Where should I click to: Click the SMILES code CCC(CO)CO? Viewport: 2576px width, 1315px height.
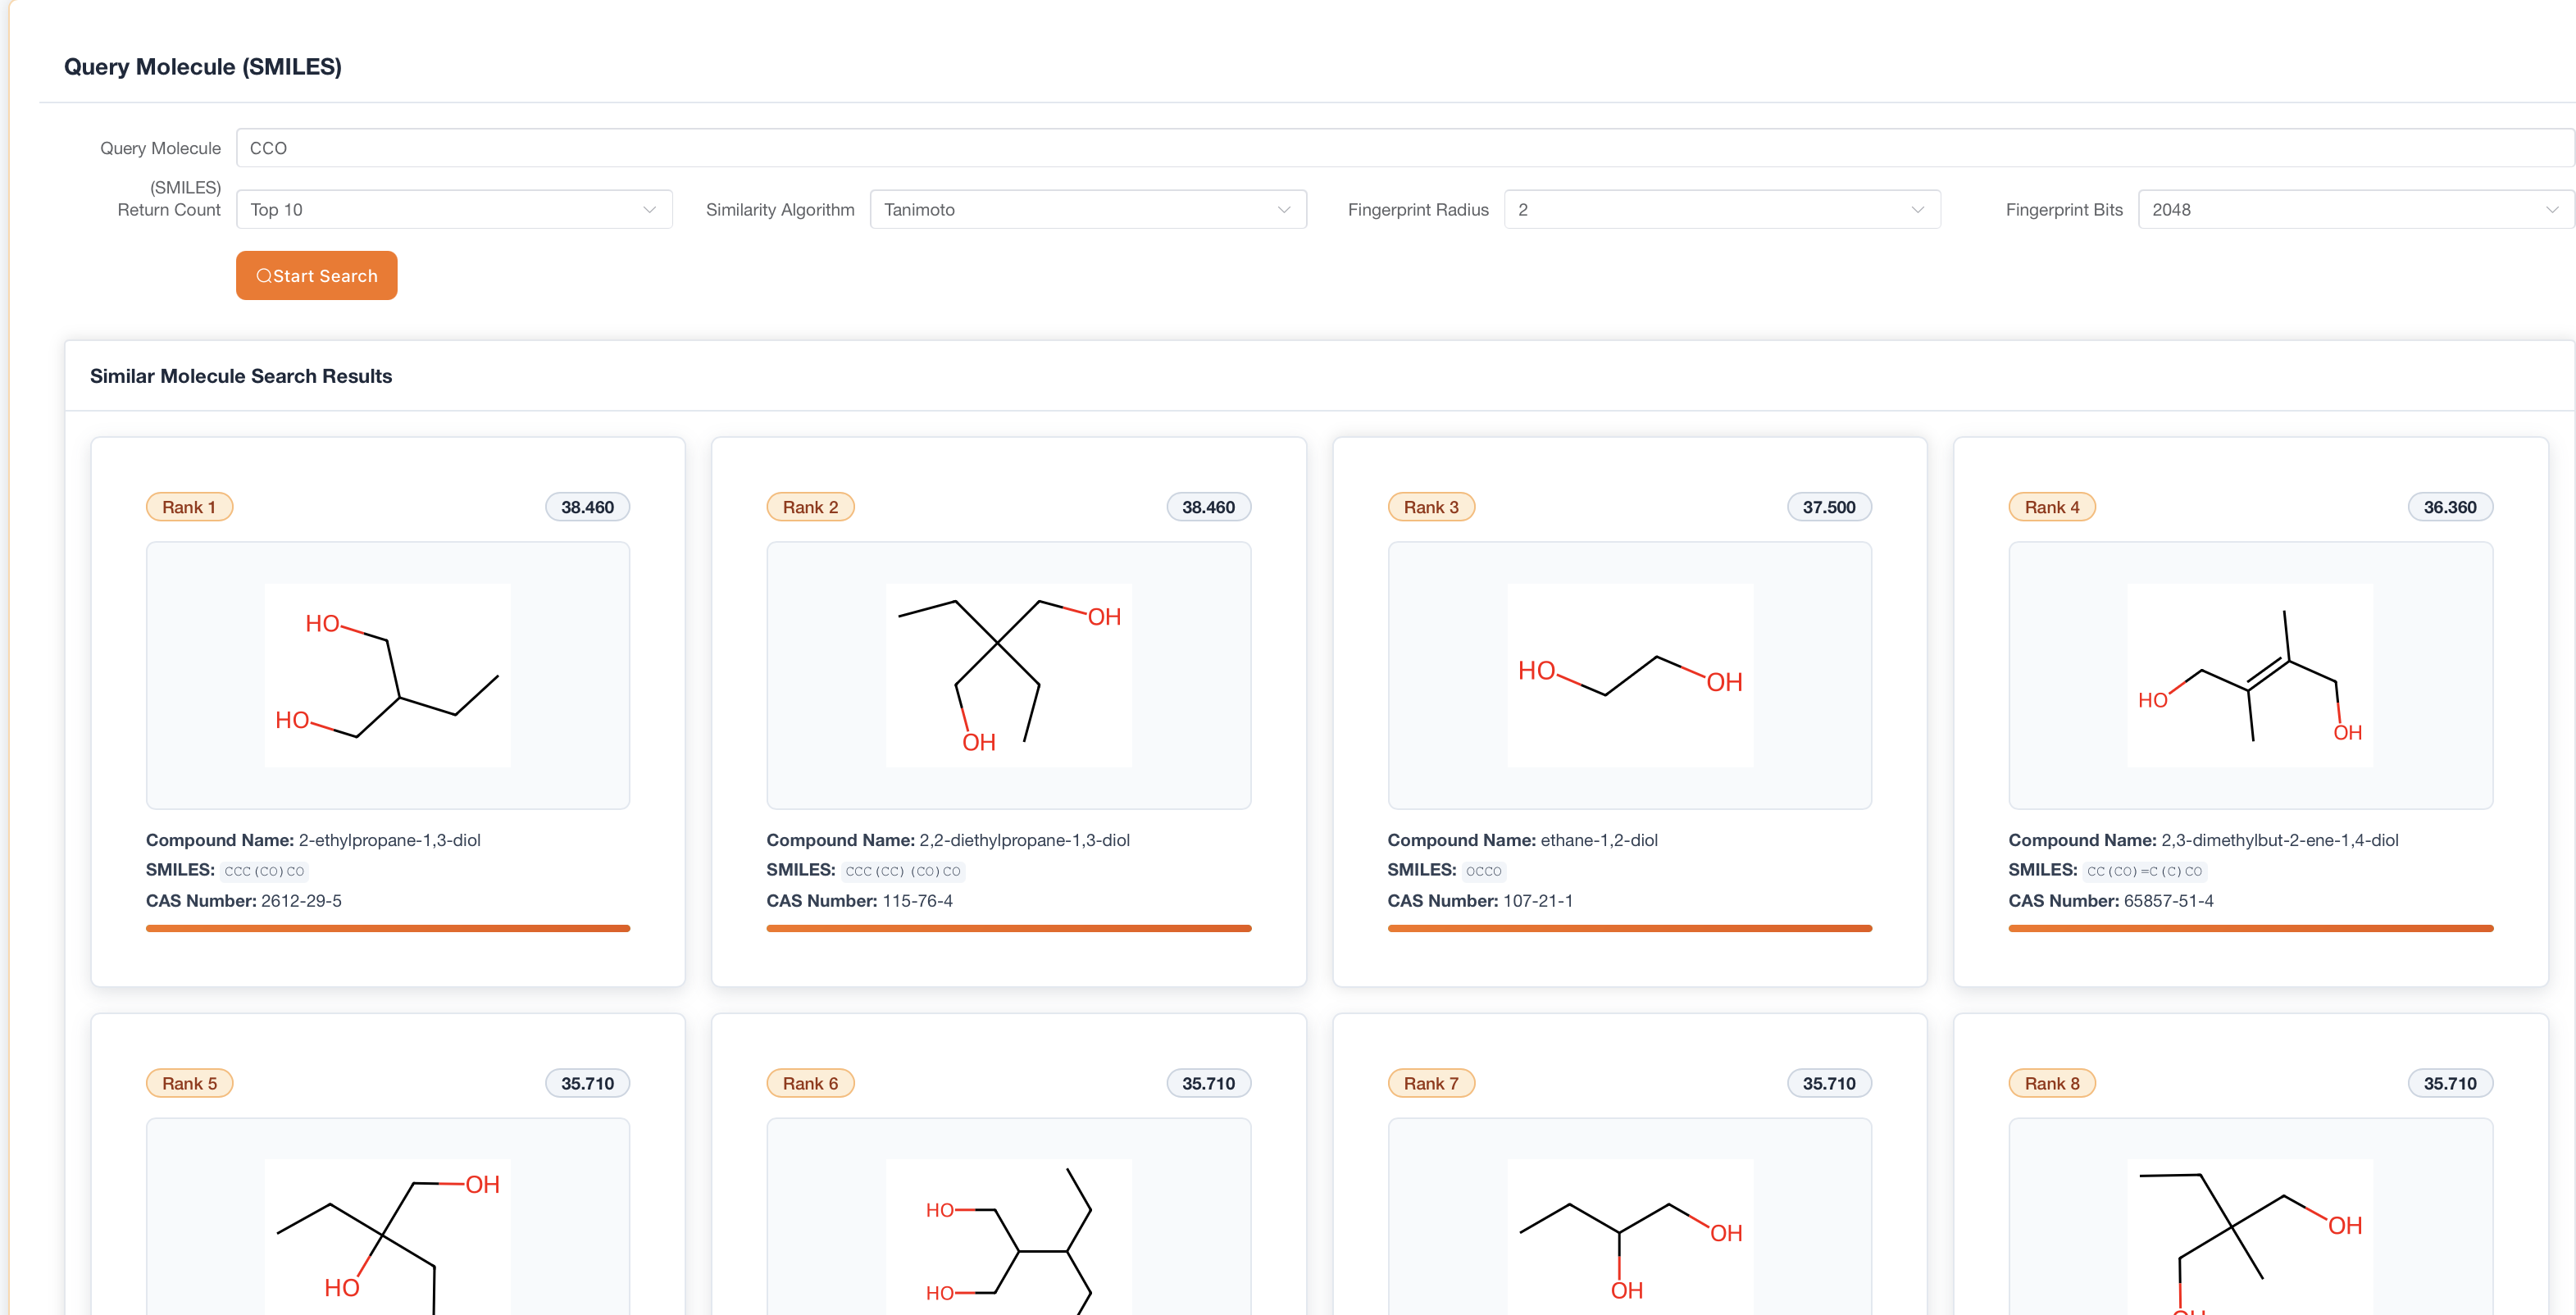tap(264, 871)
